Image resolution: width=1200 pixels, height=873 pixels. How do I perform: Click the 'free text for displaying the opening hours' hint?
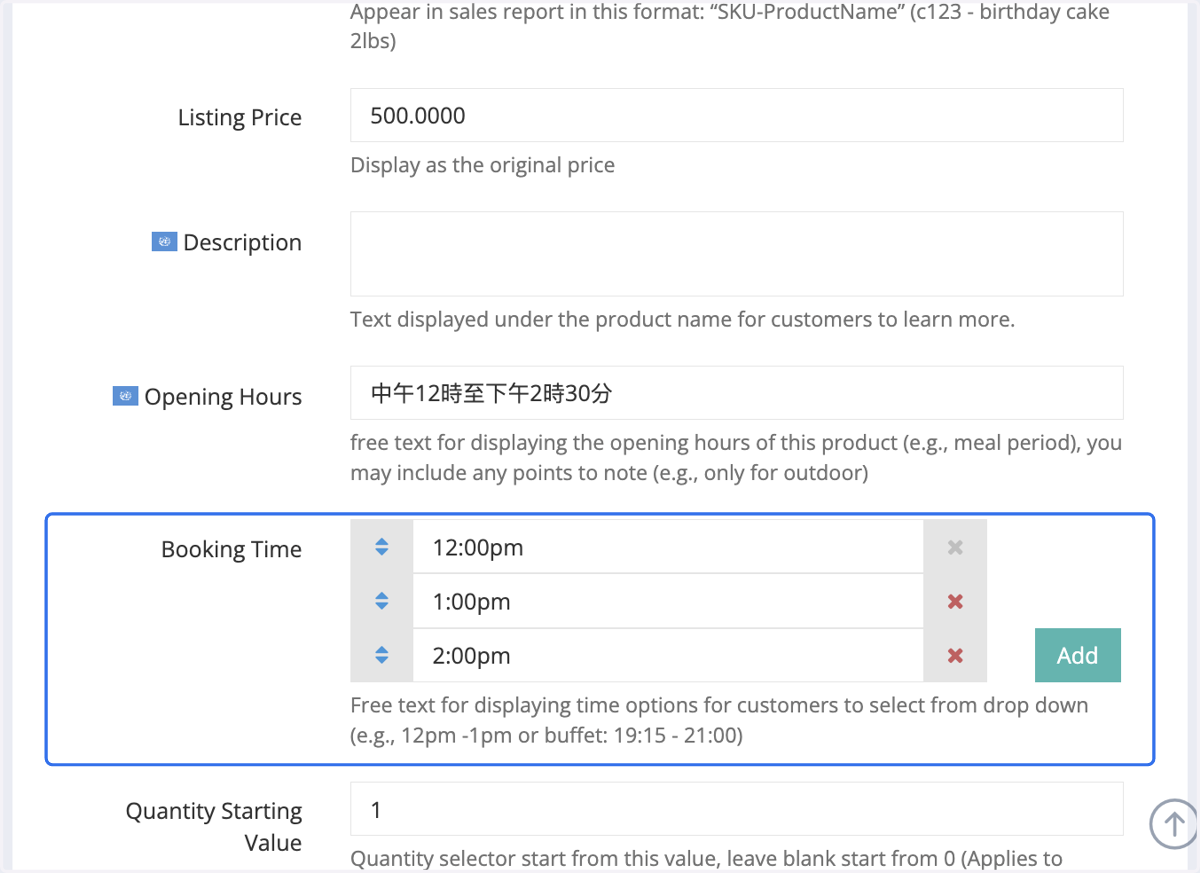pos(736,457)
